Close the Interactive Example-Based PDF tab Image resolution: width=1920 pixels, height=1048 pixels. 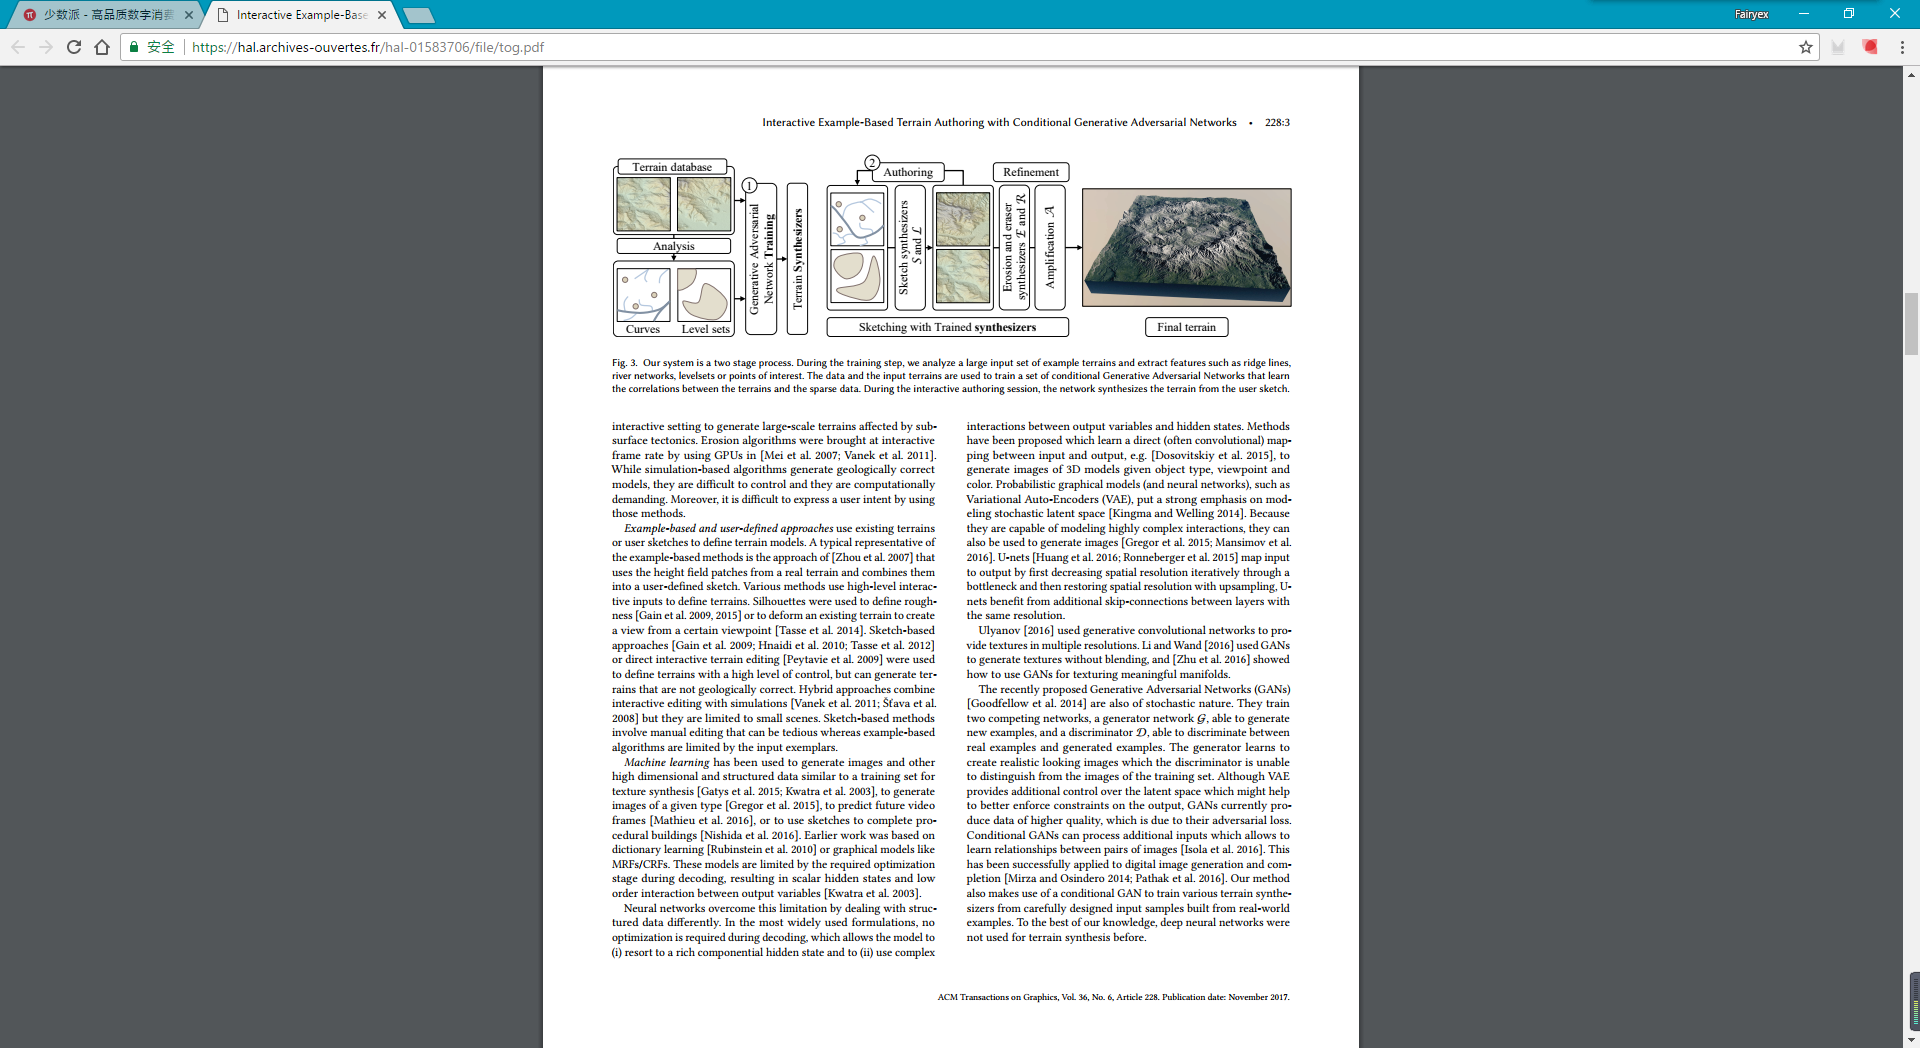pyautogui.click(x=382, y=15)
